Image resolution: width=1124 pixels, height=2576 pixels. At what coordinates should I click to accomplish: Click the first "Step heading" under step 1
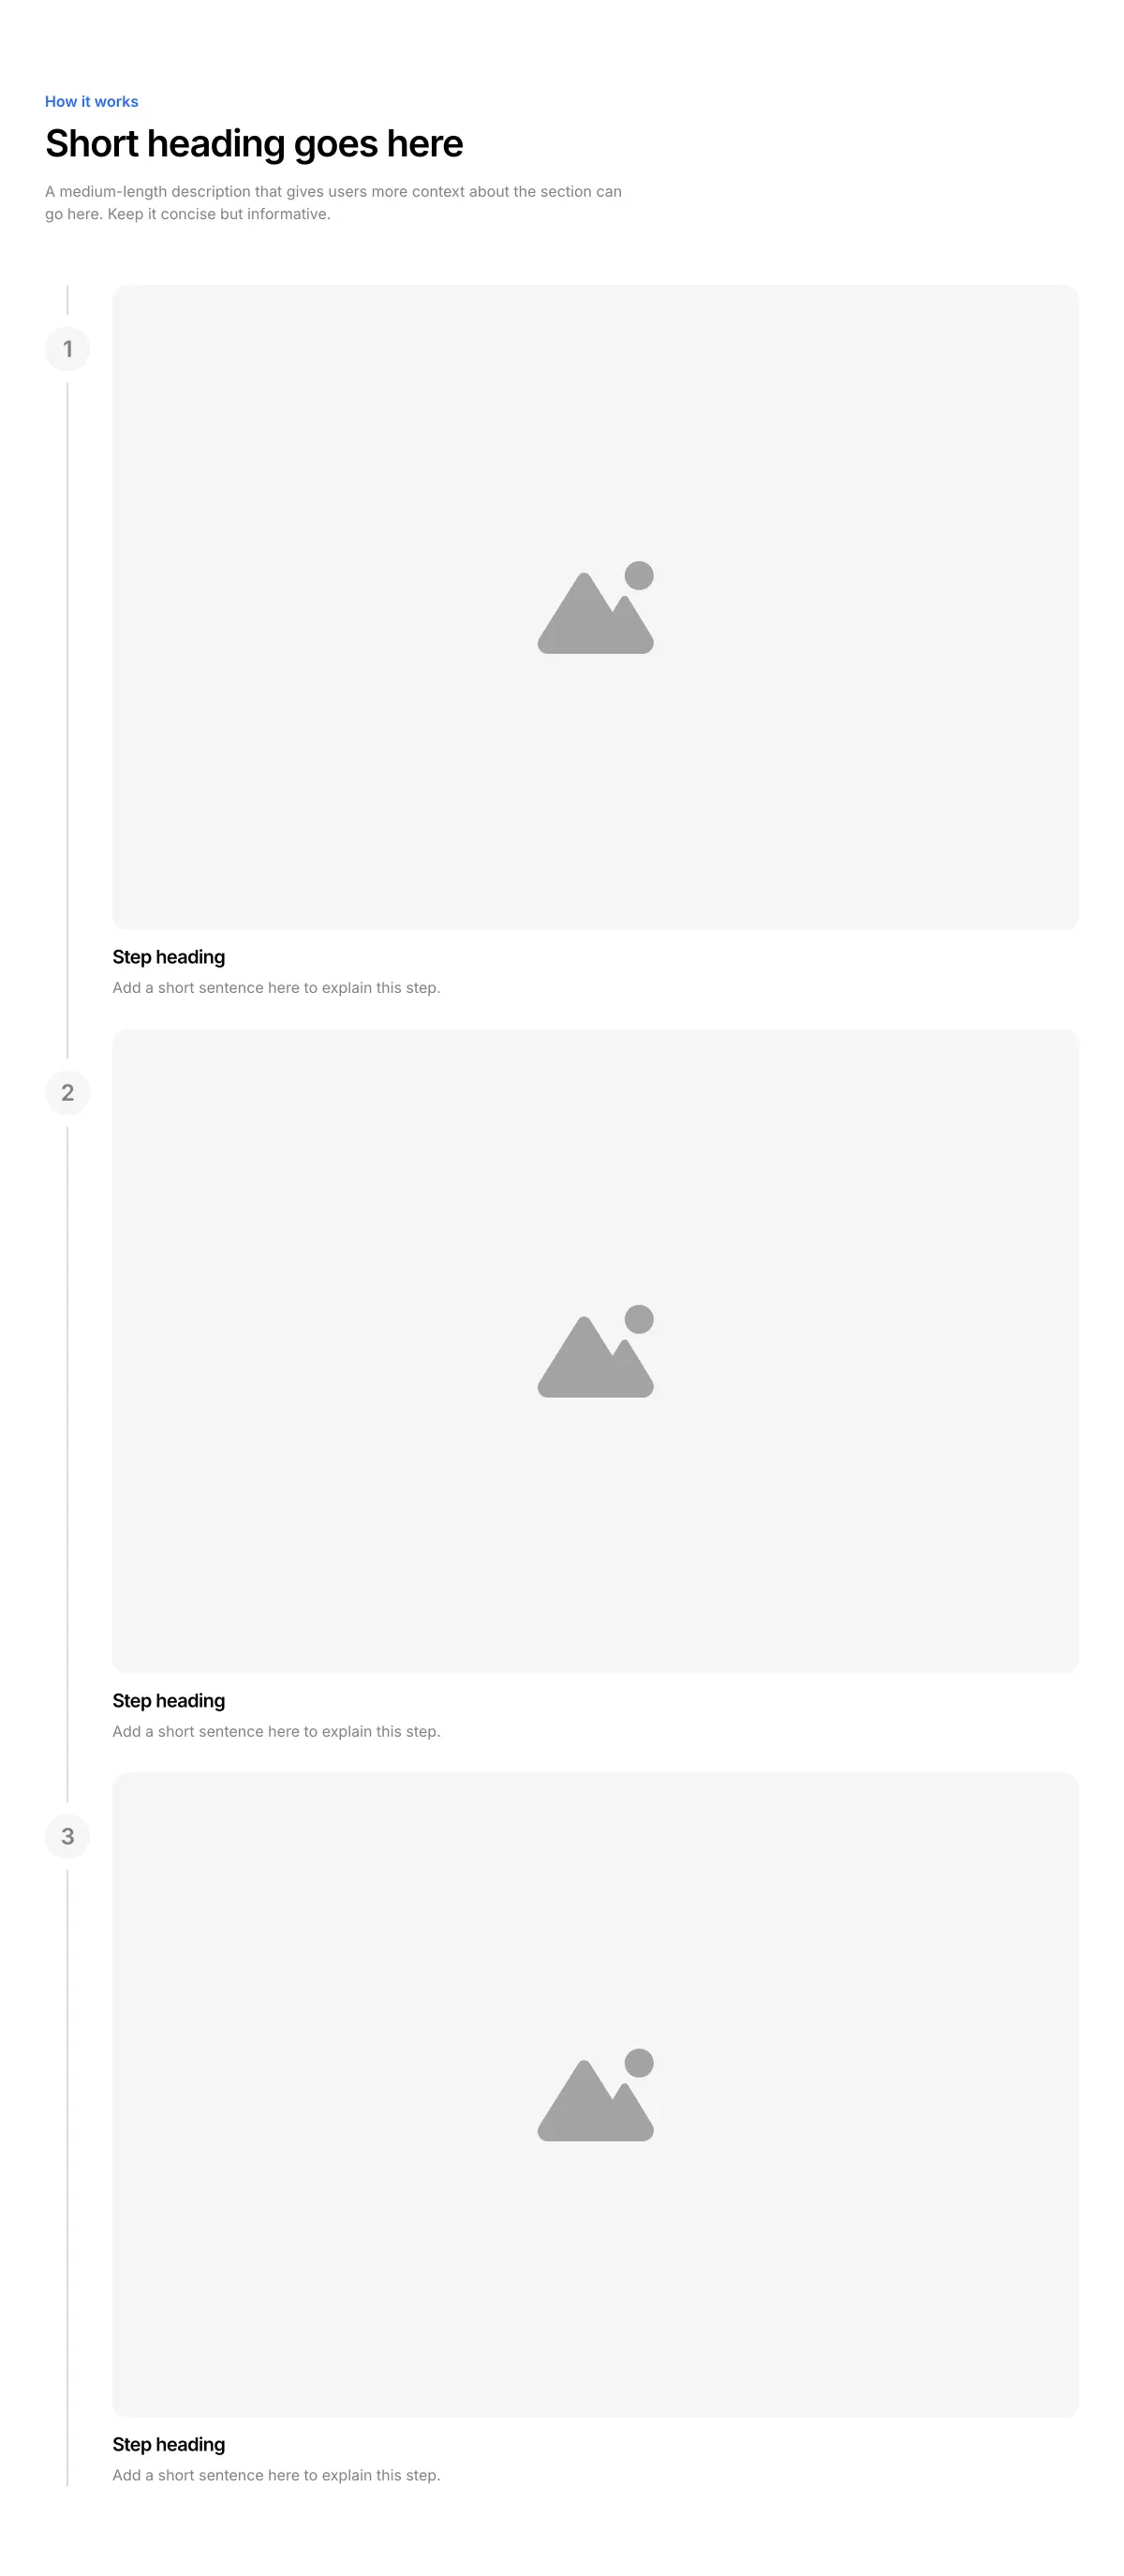(169, 957)
